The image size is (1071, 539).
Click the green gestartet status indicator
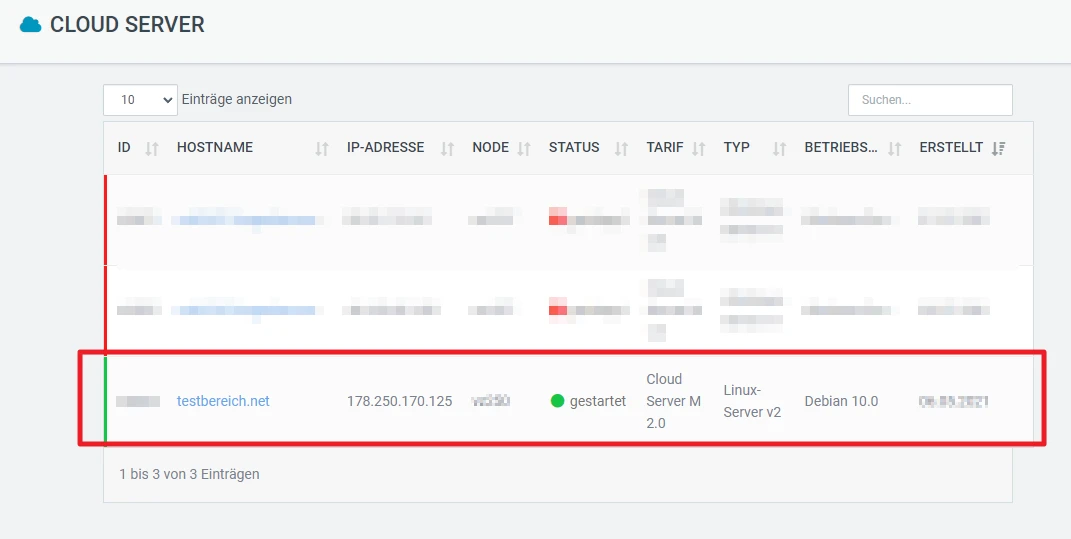(x=558, y=401)
